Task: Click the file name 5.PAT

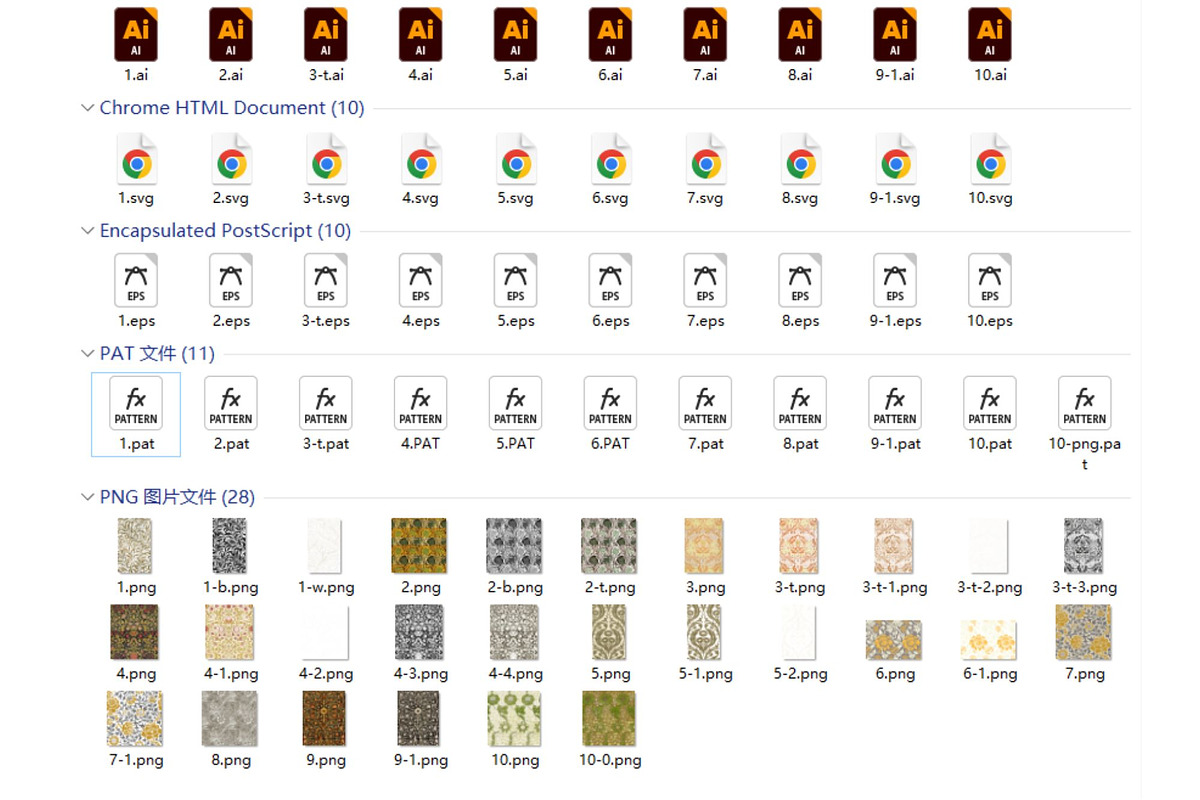Action: (516, 444)
